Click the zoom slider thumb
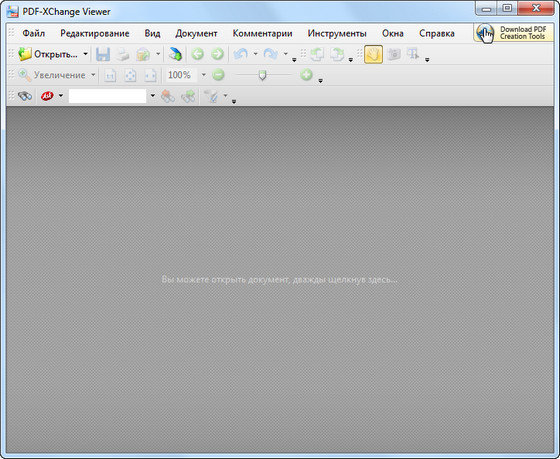 coord(262,75)
